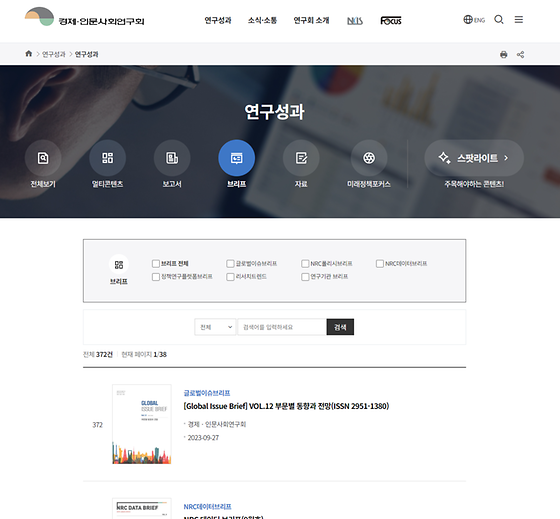Click 연구성과 breadcrumb parent link

pyautogui.click(x=54, y=54)
